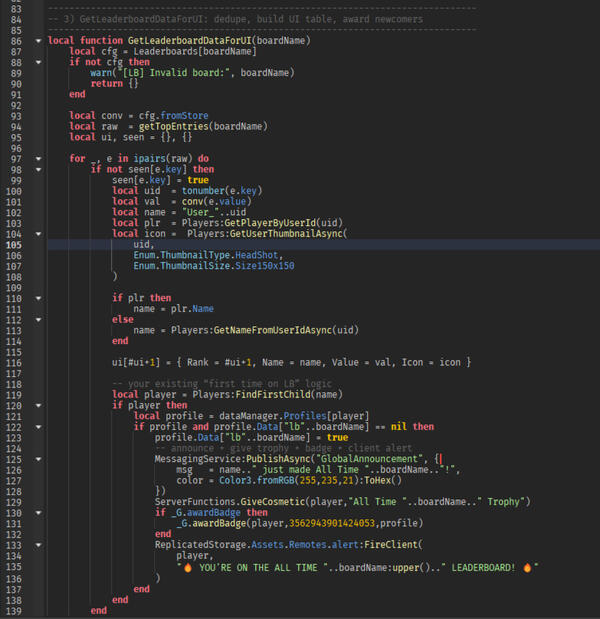The height and width of the screenshot is (619, 600).
Task: Click 'ReplicatedStorage.Assets.Remotes.alert' on line 133
Action: [256, 545]
